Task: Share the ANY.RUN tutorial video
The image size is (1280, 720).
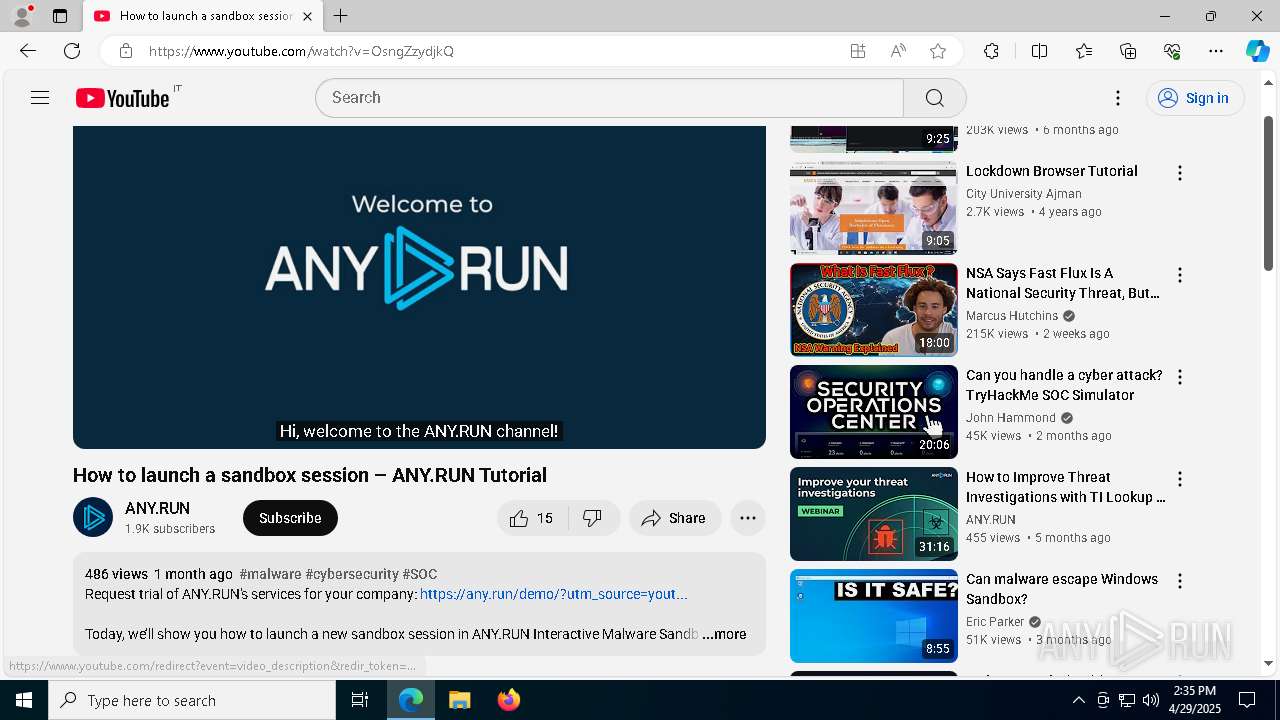Action: [674, 518]
